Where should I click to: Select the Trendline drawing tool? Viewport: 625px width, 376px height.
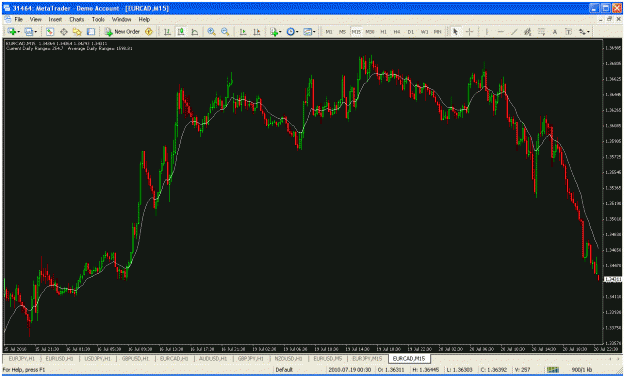click(514, 31)
